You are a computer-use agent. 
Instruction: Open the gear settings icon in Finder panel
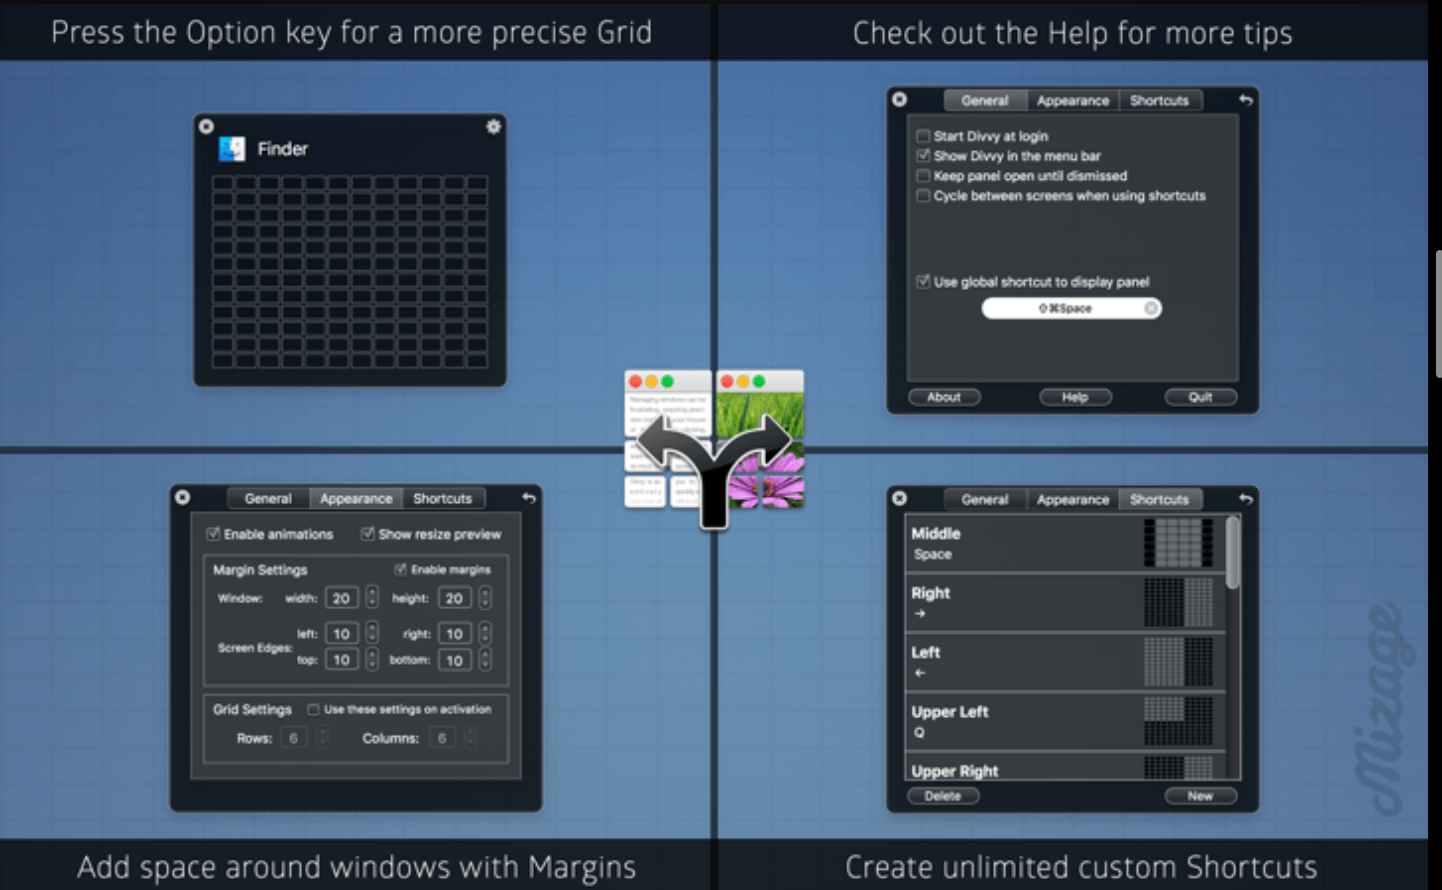(493, 127)
